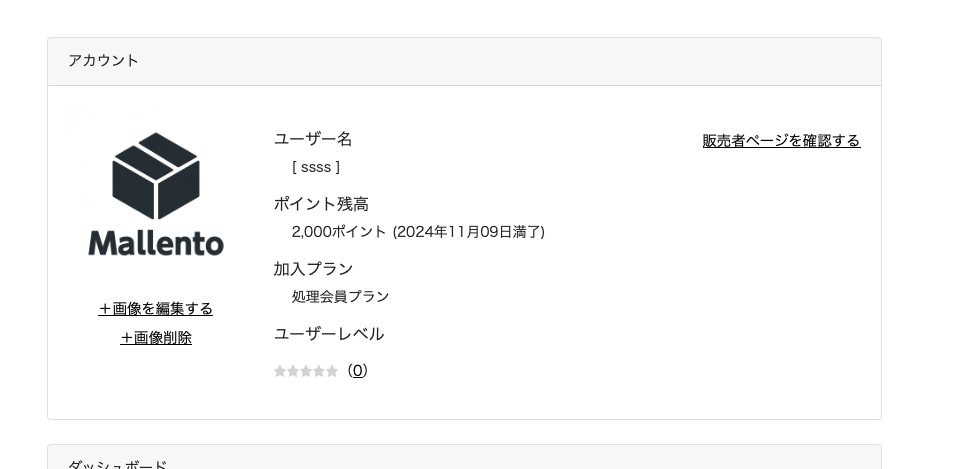954x469 pixels.
Task: Click the ポイント残高 label
Action: 321,204
